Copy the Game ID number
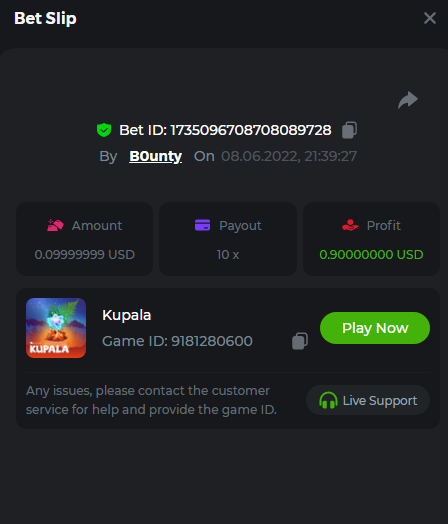The height and width of the screenshot is (524, 448). pos(300,341)
